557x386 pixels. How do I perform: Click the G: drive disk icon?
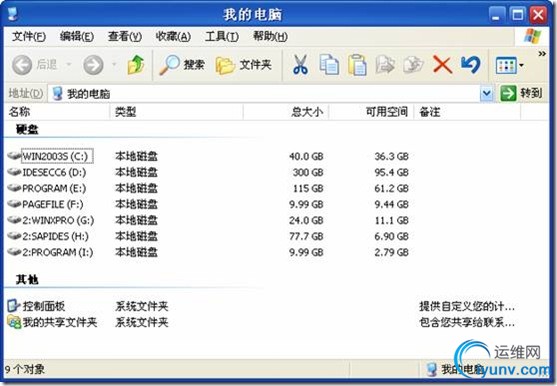pos(14,220)
